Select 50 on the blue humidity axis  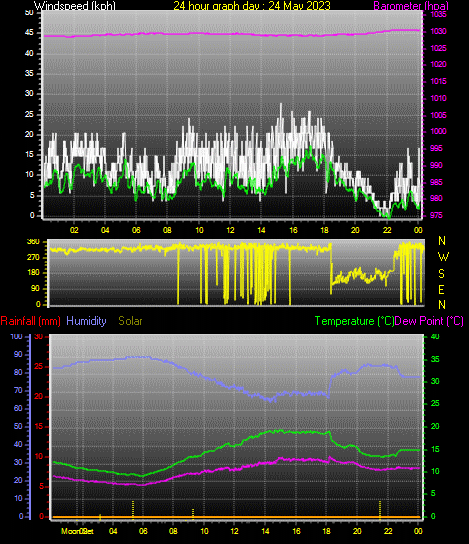(x=18, y=426)
